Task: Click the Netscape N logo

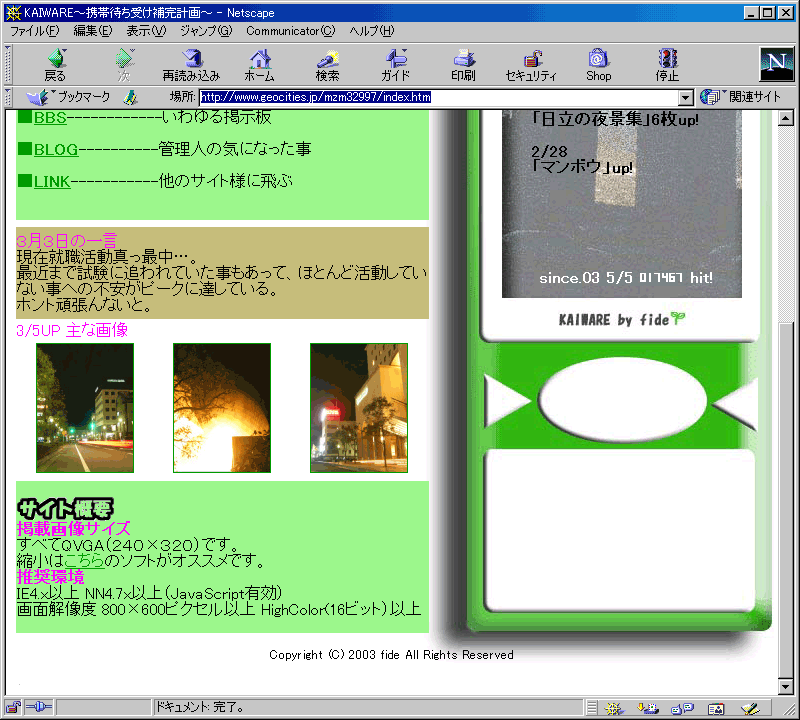Action: coord(777,64)
